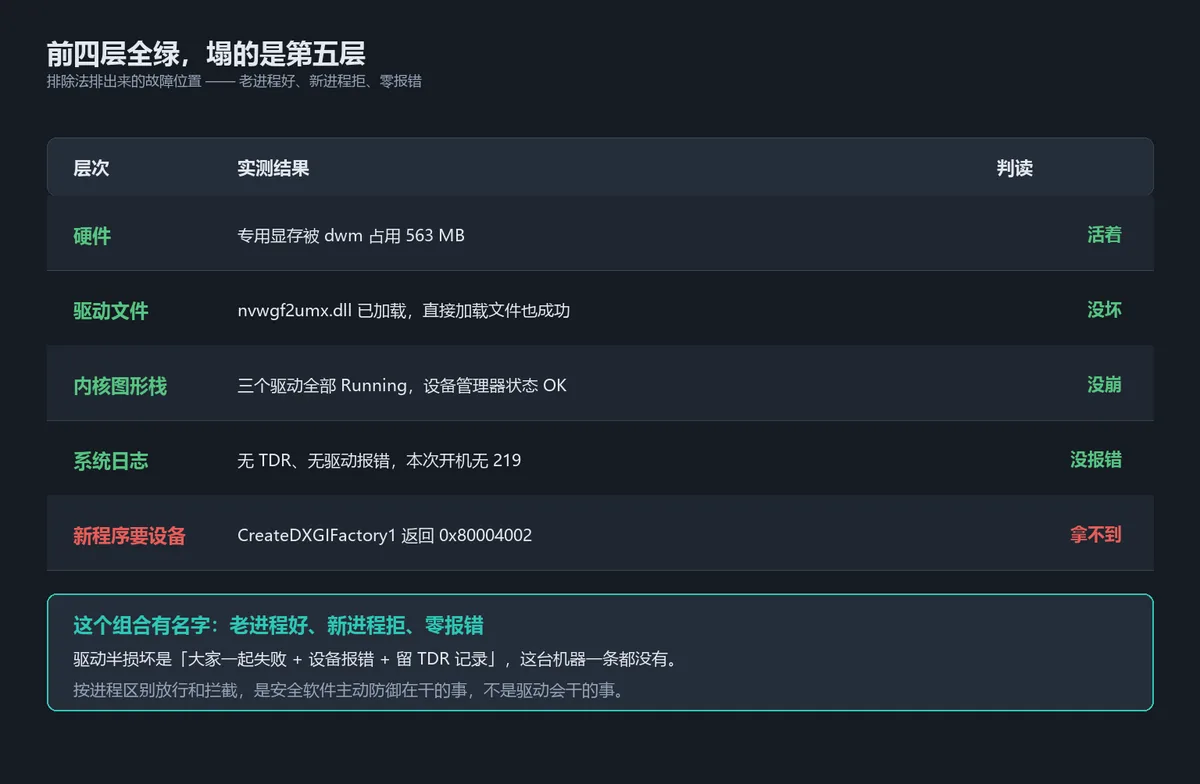The height and width of the screenshot is (784, 1200).
Task: Click the 判读 column header
Action: coord(1014,168)
